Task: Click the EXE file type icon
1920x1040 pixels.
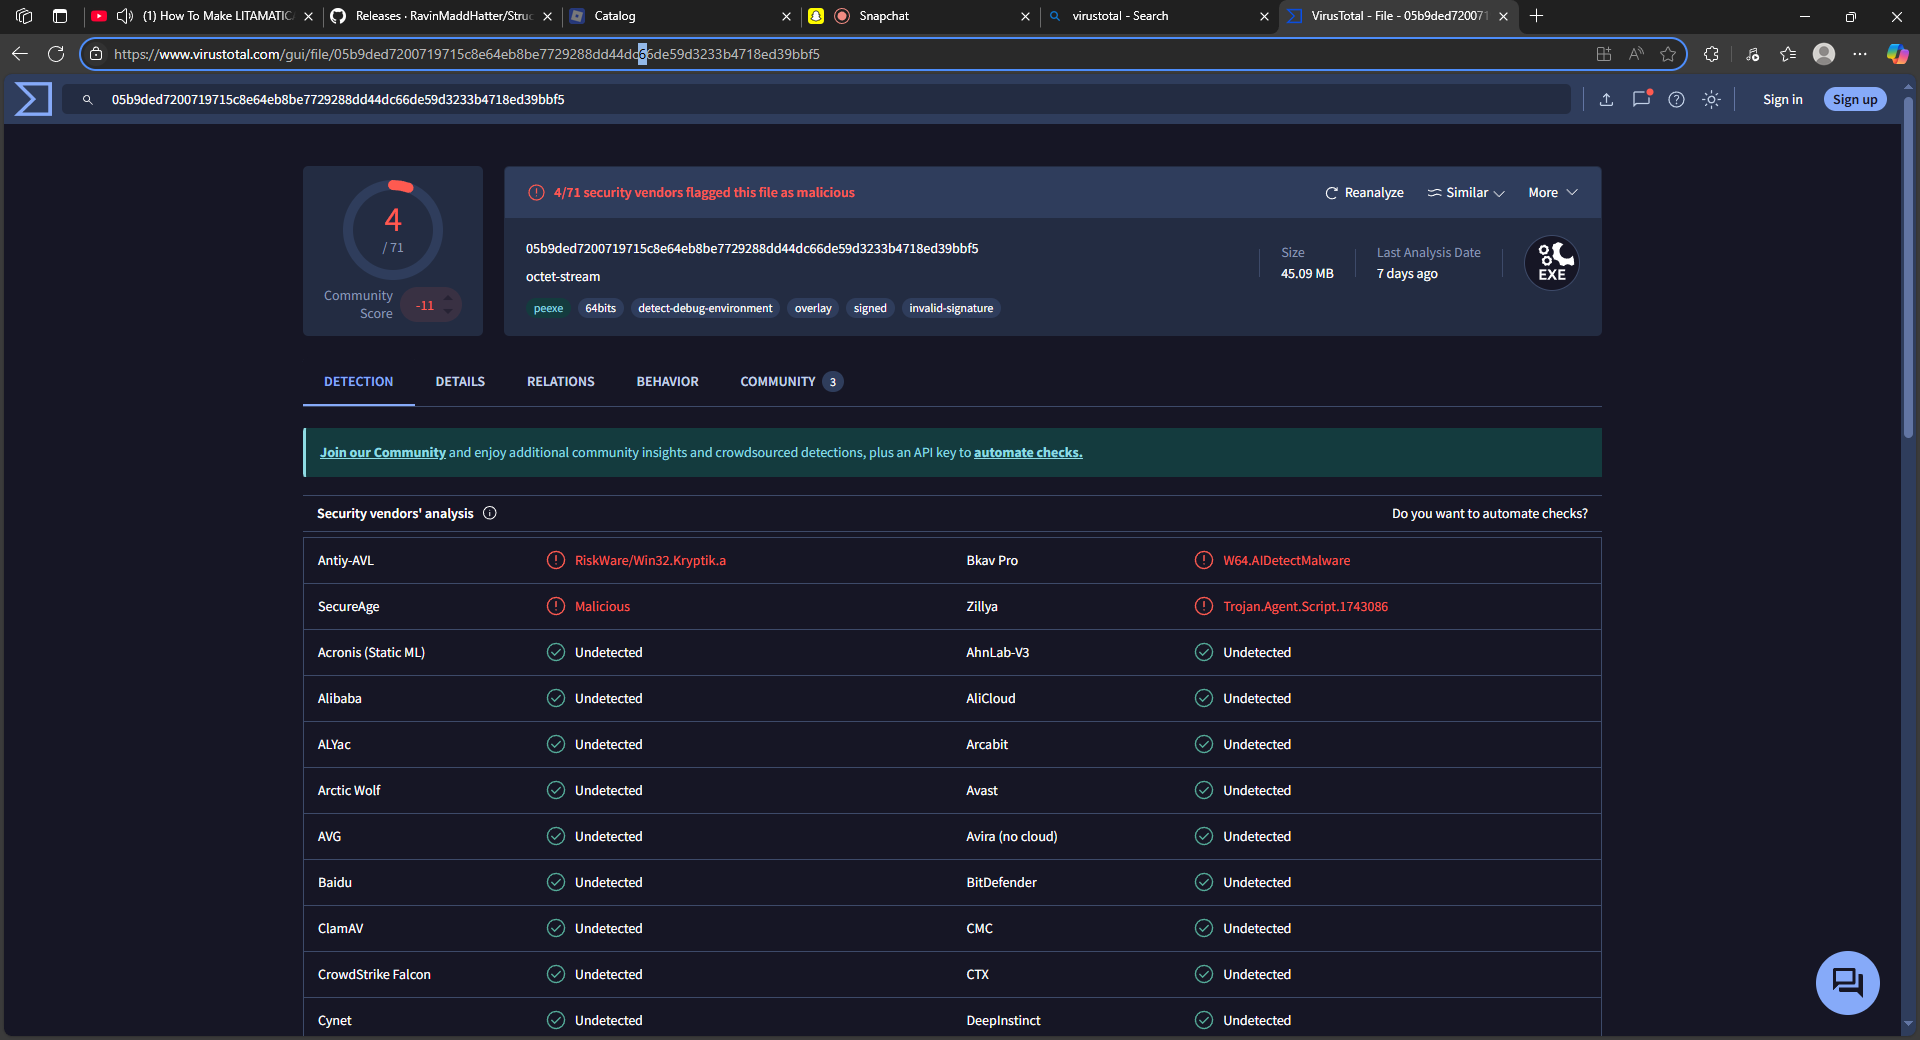Action: pyautogui.click(x=1552, y=263)
